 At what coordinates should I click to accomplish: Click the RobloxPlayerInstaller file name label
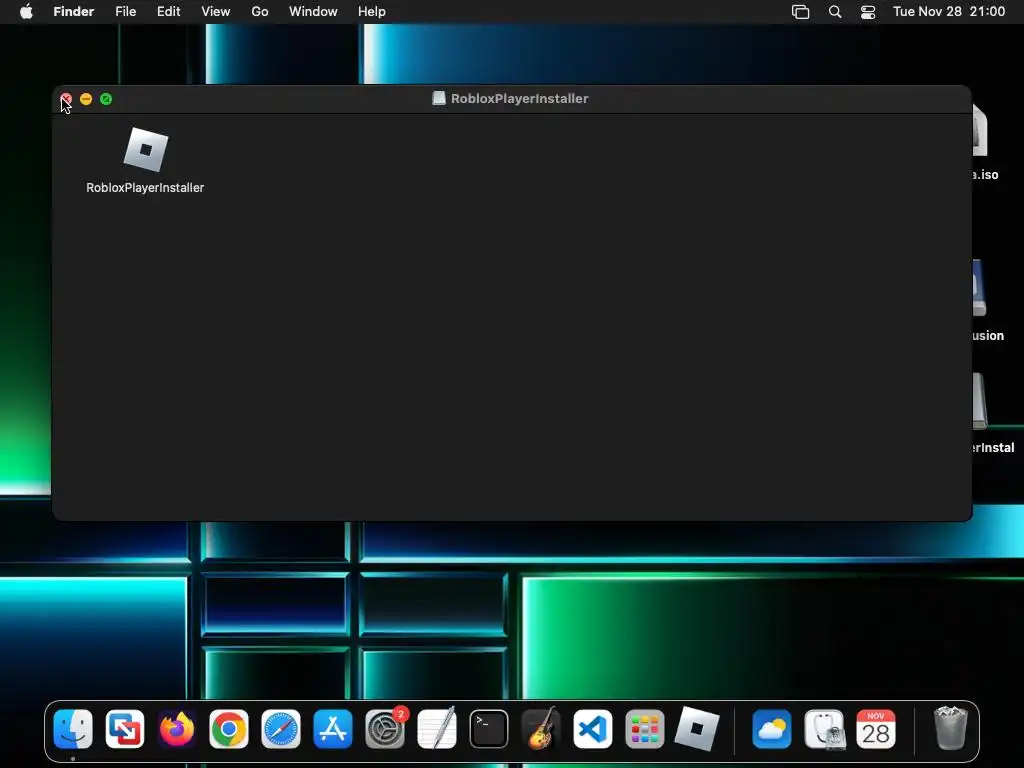click(145, 188)
